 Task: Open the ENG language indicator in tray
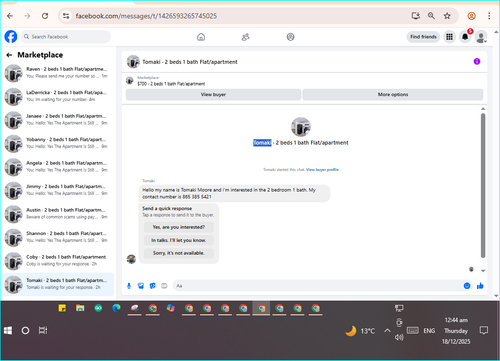[x=429, y=331]
